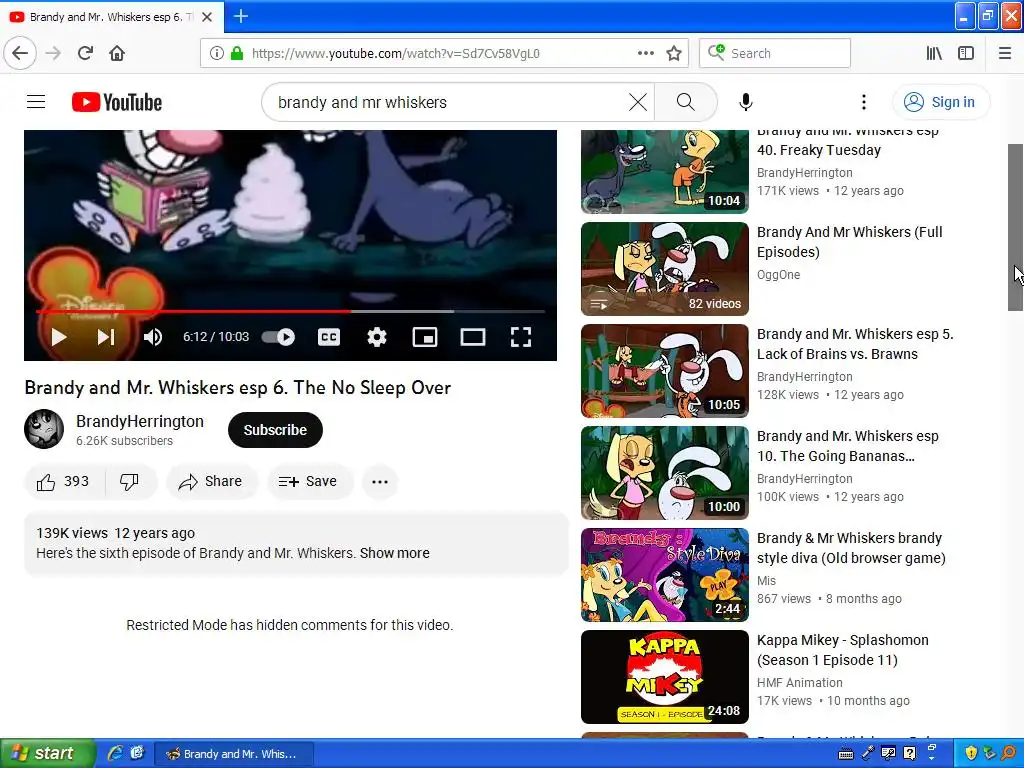
Task: Open the YouTube guide menu
Action: point(36,102)
